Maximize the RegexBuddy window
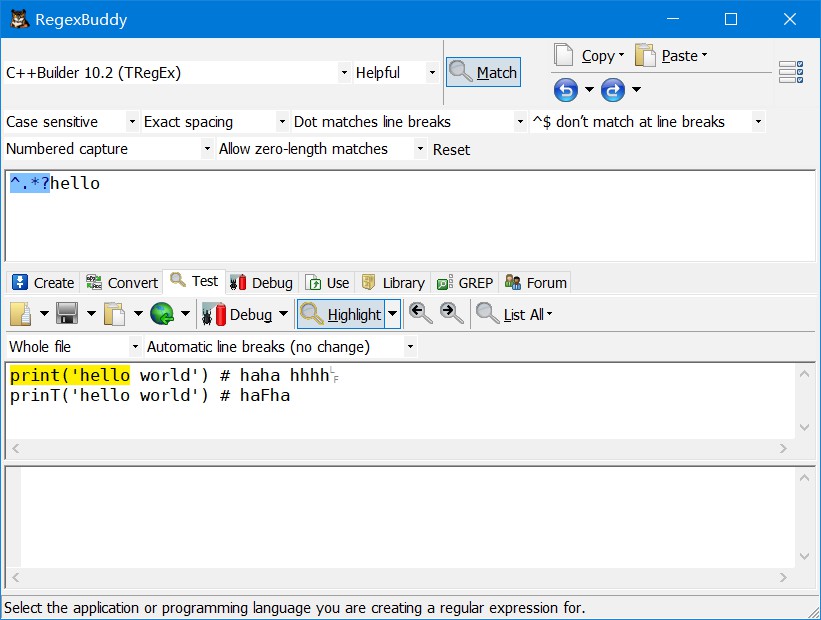The image size is (821, 620). tap(731, 19)
